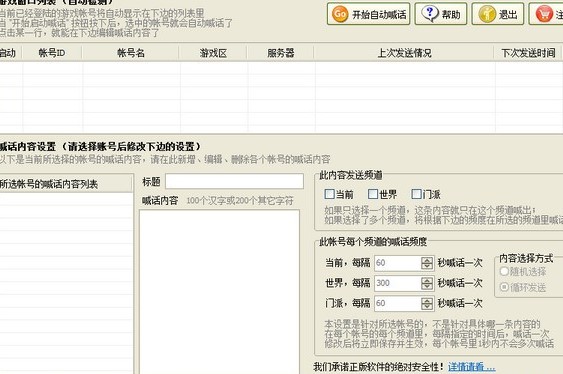
Task: Sort by the 游戏区 column header
Action: click(x=213, y=53)
